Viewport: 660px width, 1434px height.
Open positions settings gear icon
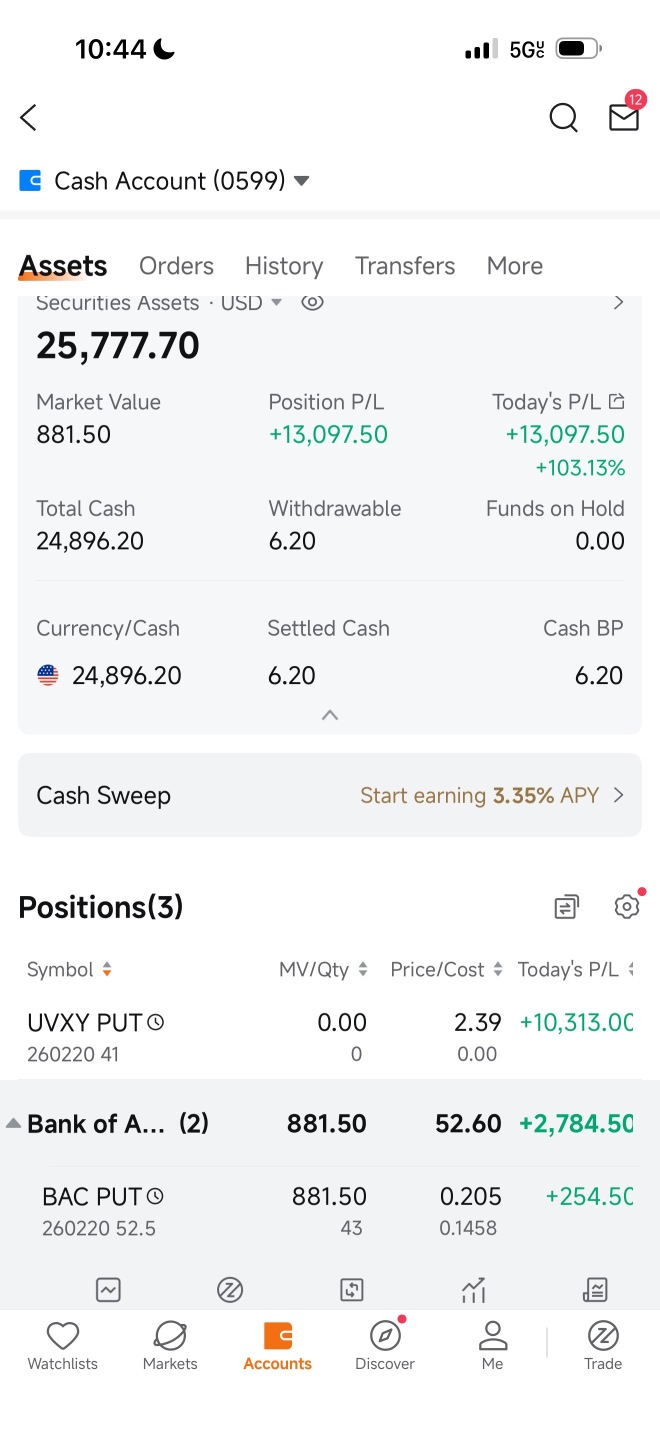click(x=627, y=906)
